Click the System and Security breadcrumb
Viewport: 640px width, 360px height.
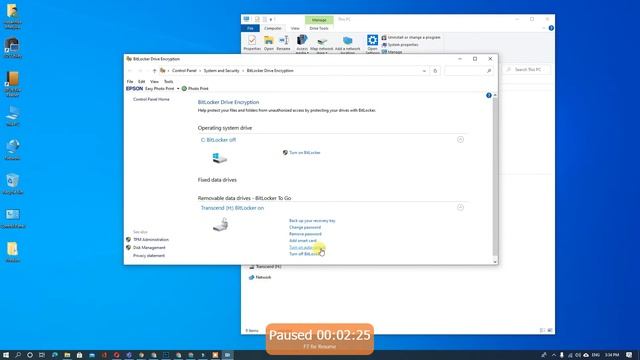pyautogui.click(x=221, y=71)
